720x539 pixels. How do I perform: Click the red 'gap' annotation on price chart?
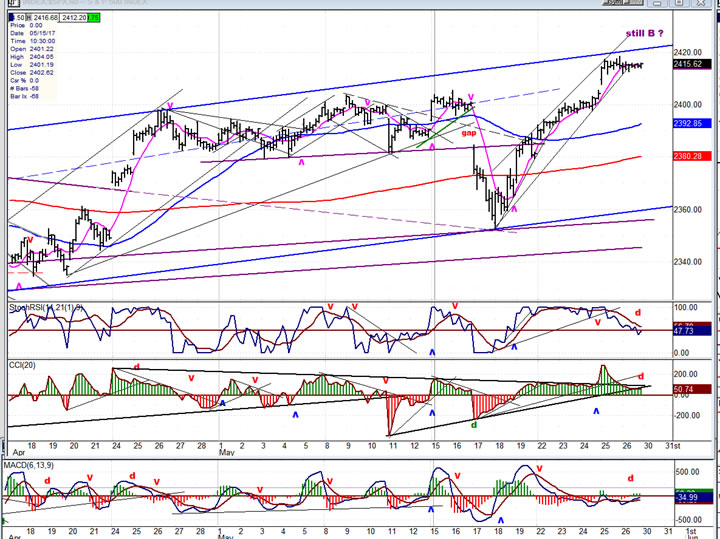pos(468,133)
